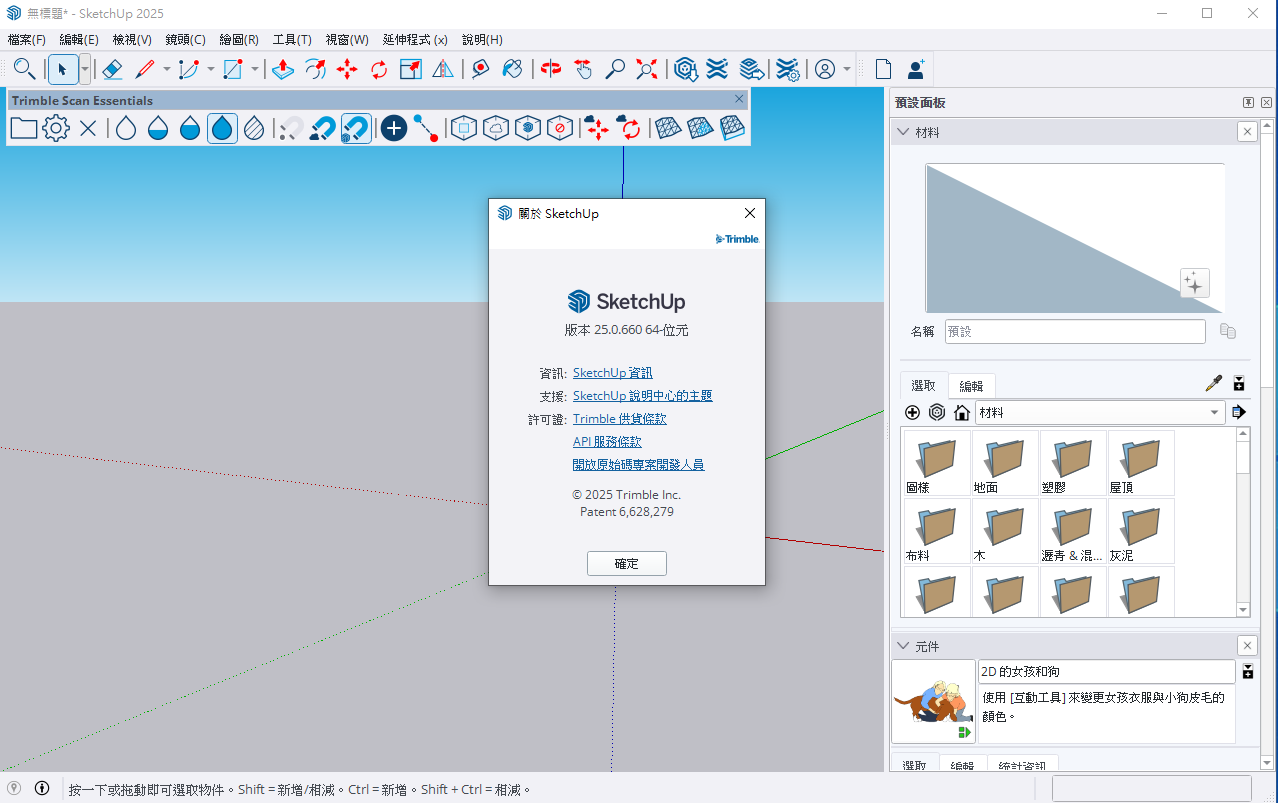The height and width of the screenshot is (803, 1278).
Task: Open the Arc tool dropdown arrow
Action: click(211, 69)
